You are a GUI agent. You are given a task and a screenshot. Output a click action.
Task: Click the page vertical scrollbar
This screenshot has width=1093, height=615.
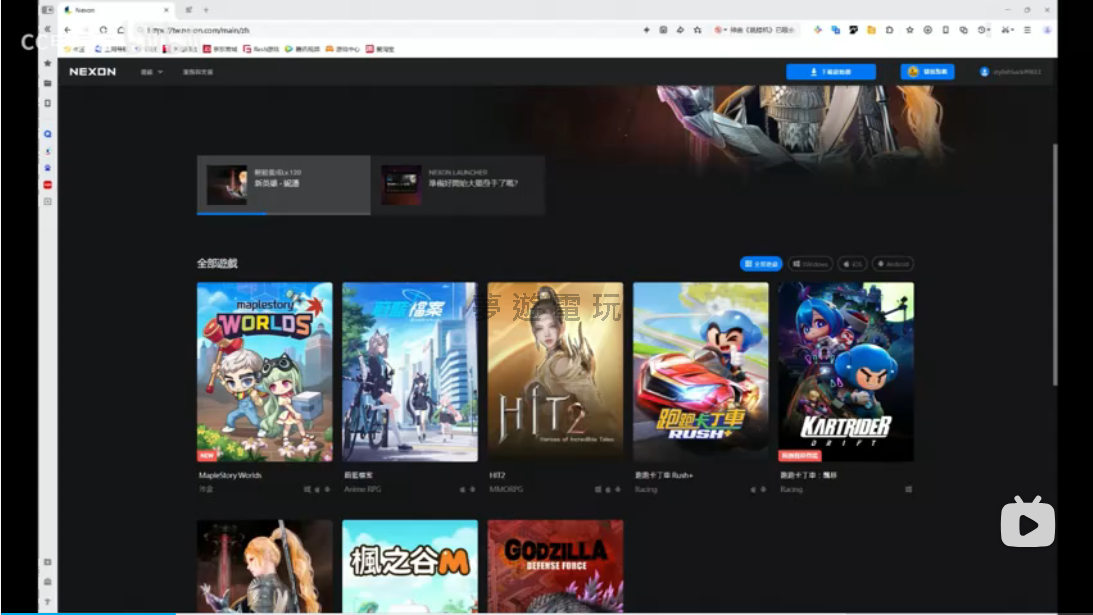(1055, 265)
